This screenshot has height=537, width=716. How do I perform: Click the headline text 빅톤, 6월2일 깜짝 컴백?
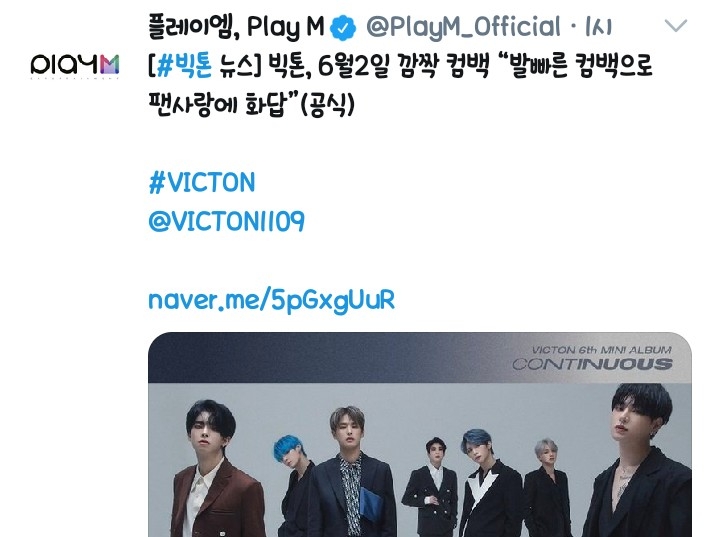coord(379,66)
